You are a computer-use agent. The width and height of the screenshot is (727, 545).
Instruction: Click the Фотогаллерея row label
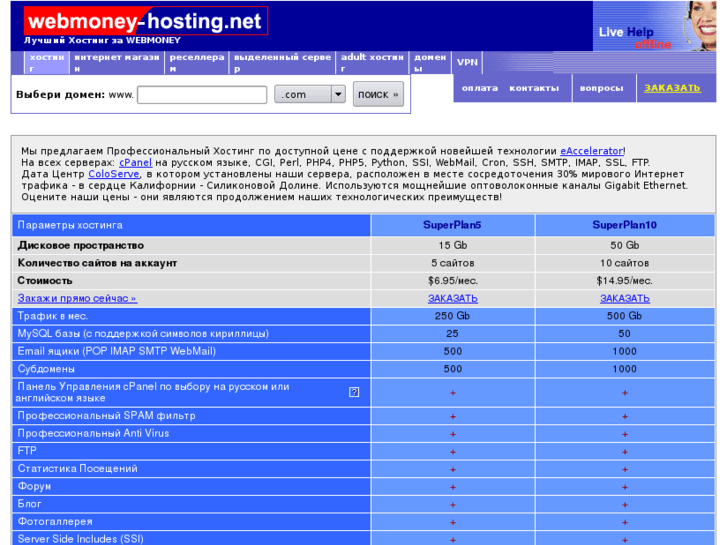click(55, 521)
